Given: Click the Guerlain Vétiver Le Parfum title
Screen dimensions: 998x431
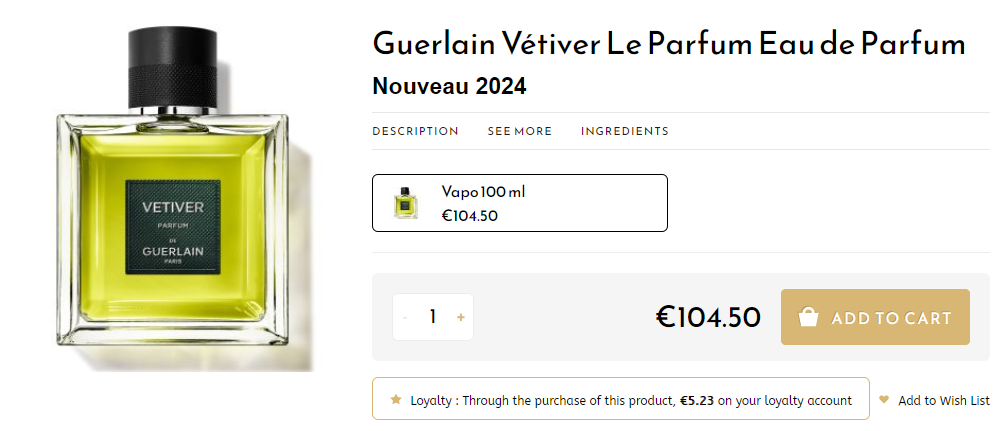Looking at the screenshot, I should (668, 44).
